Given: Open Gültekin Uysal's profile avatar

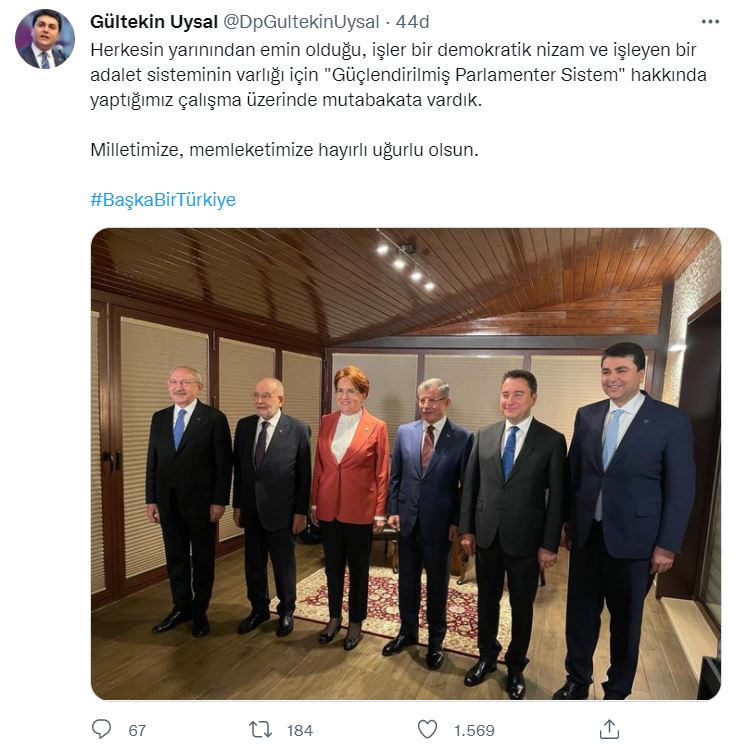Looking at the screenshot, I should point(45,38).
